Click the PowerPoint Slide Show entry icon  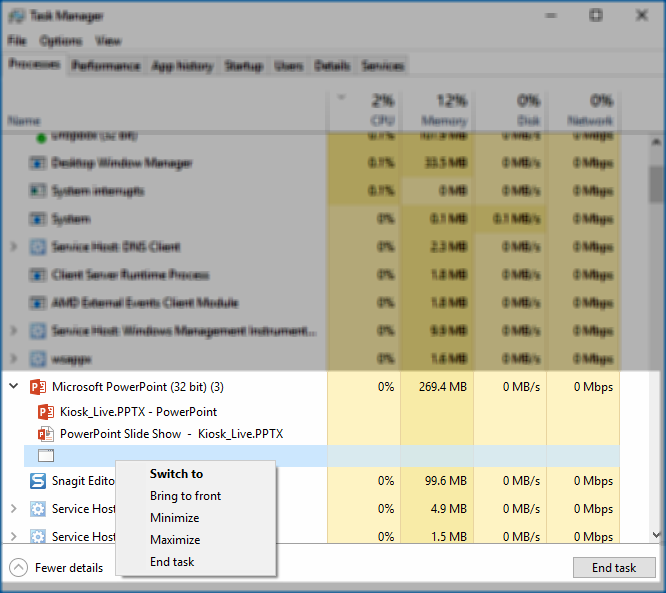click(x=46, y=434)
